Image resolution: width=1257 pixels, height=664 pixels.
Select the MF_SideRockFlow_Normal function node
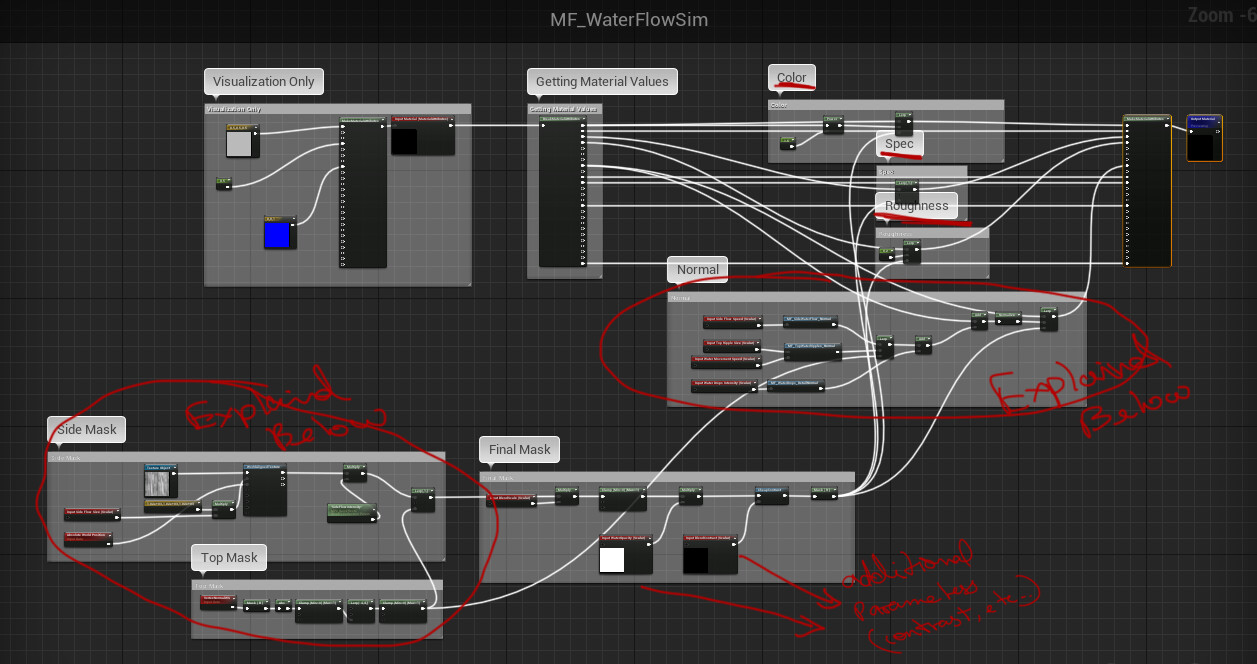810,320
